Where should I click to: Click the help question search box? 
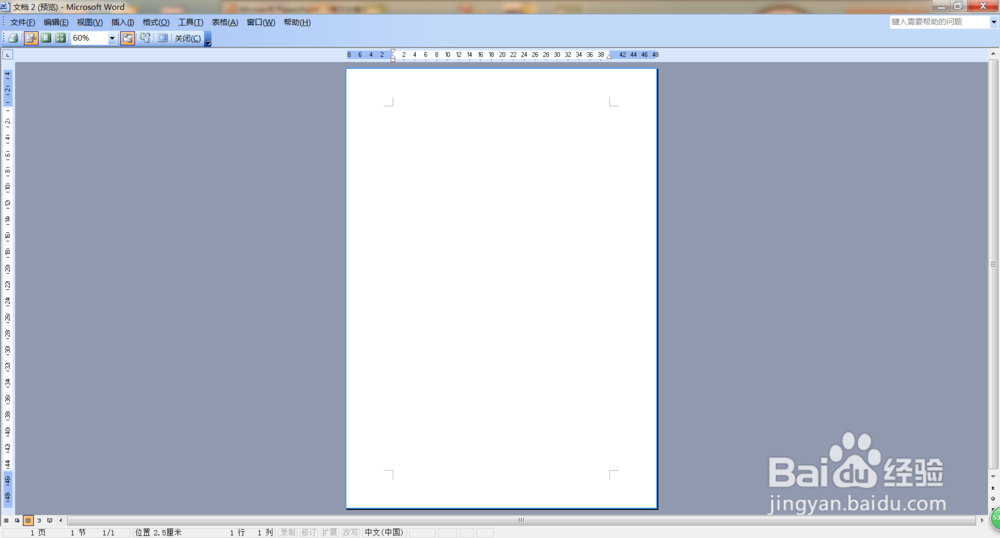coord(939,22)
